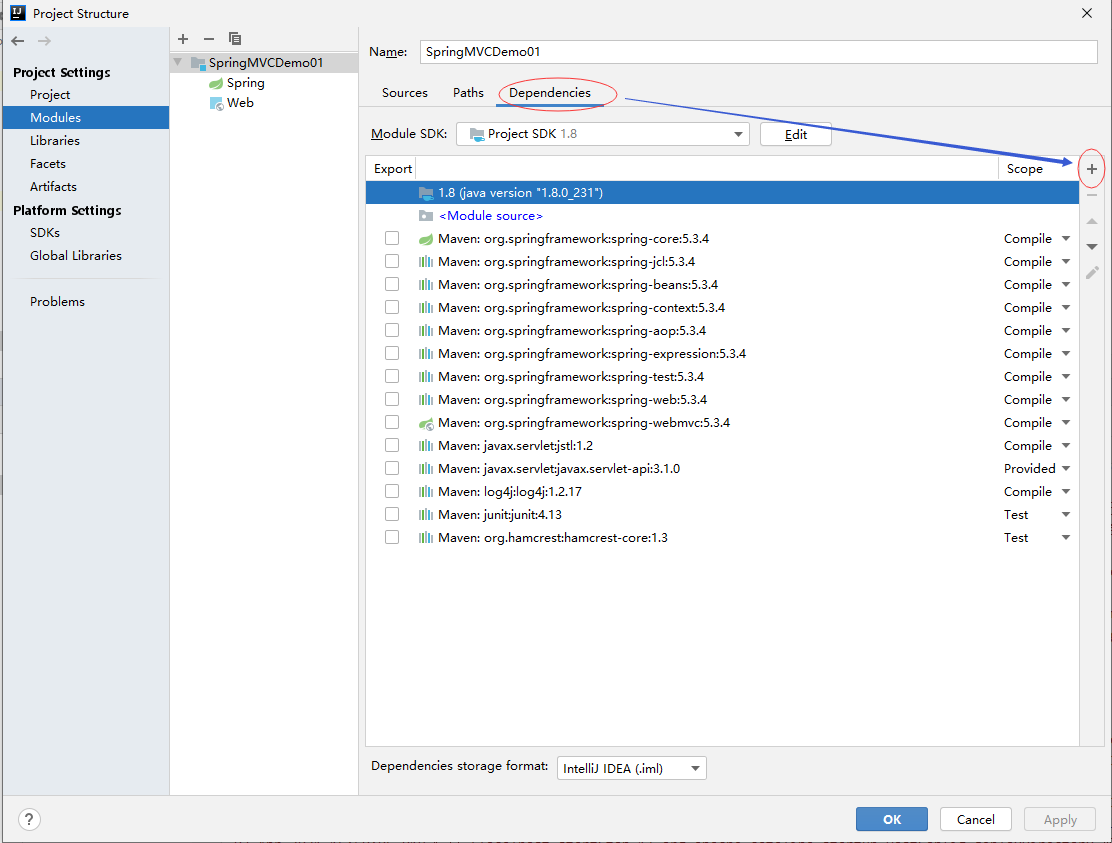Viewport: 1112px width, 843px height.
Task: Add a new module with plus icon
Action: pos(183,39)
